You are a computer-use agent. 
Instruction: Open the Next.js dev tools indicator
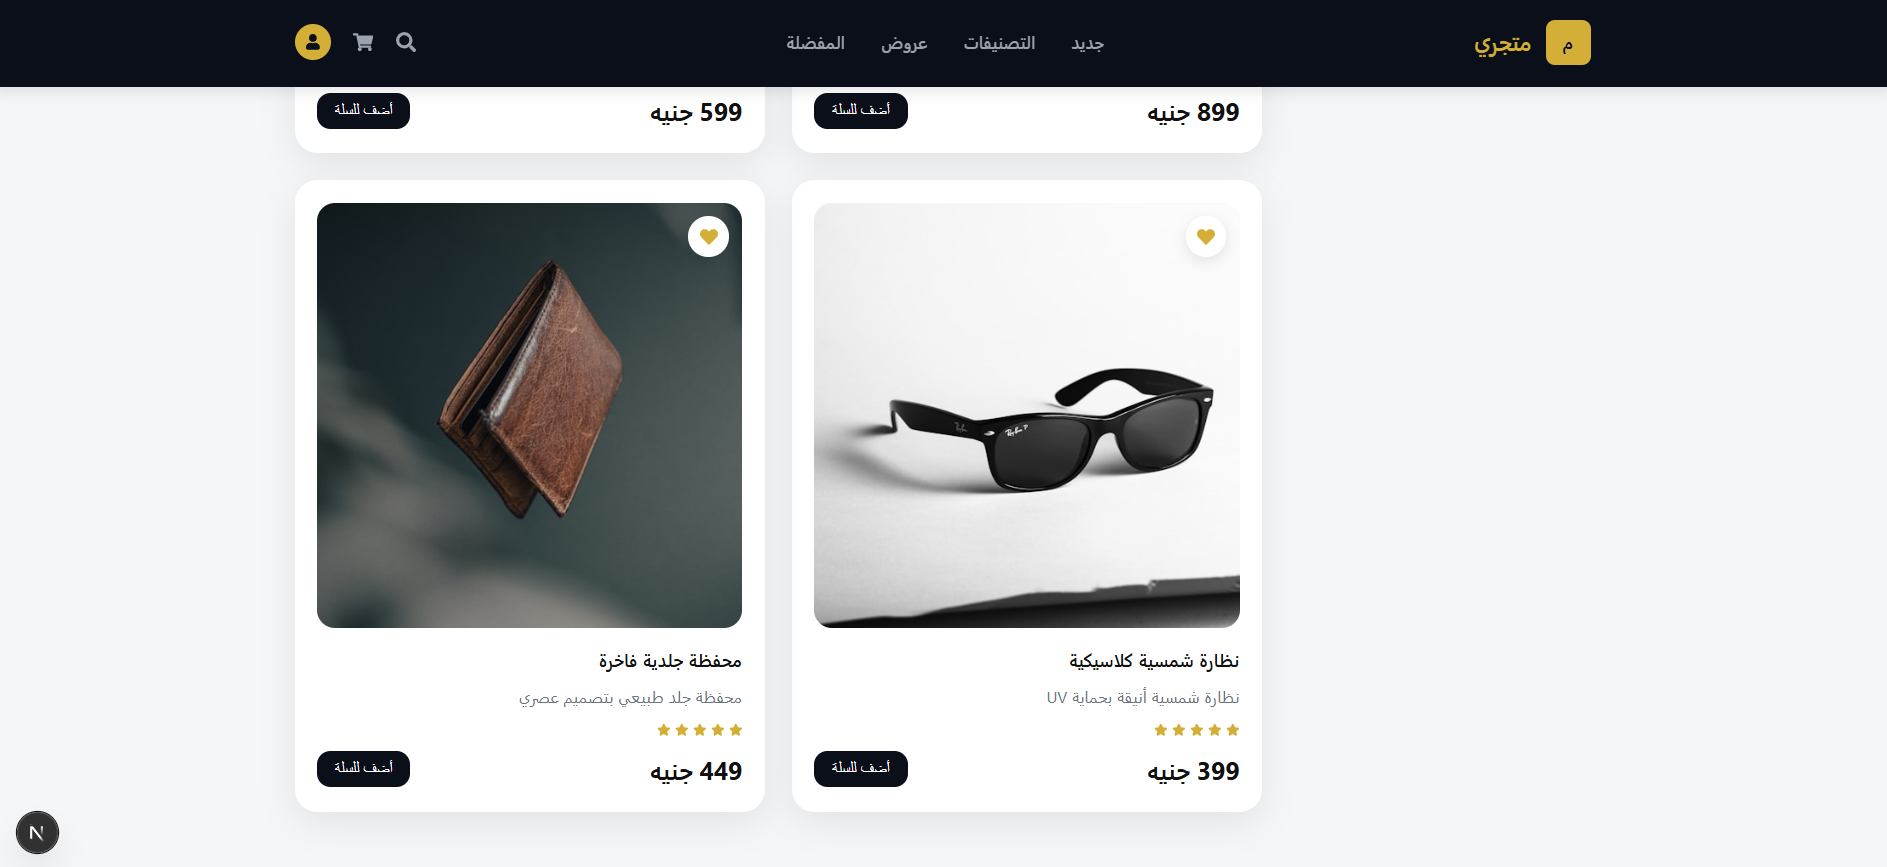(37, 832)
